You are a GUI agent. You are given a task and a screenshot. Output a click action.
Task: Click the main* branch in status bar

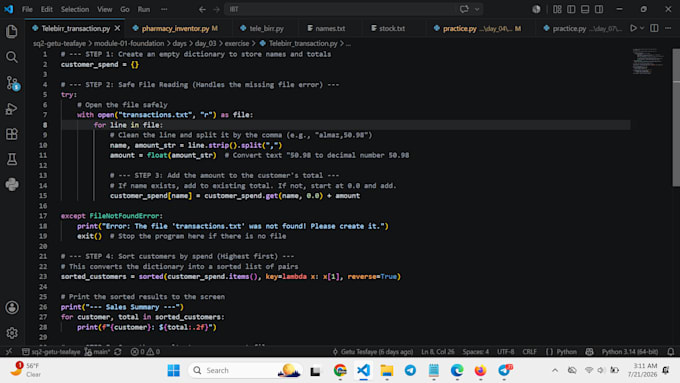[x=98, y=352]
